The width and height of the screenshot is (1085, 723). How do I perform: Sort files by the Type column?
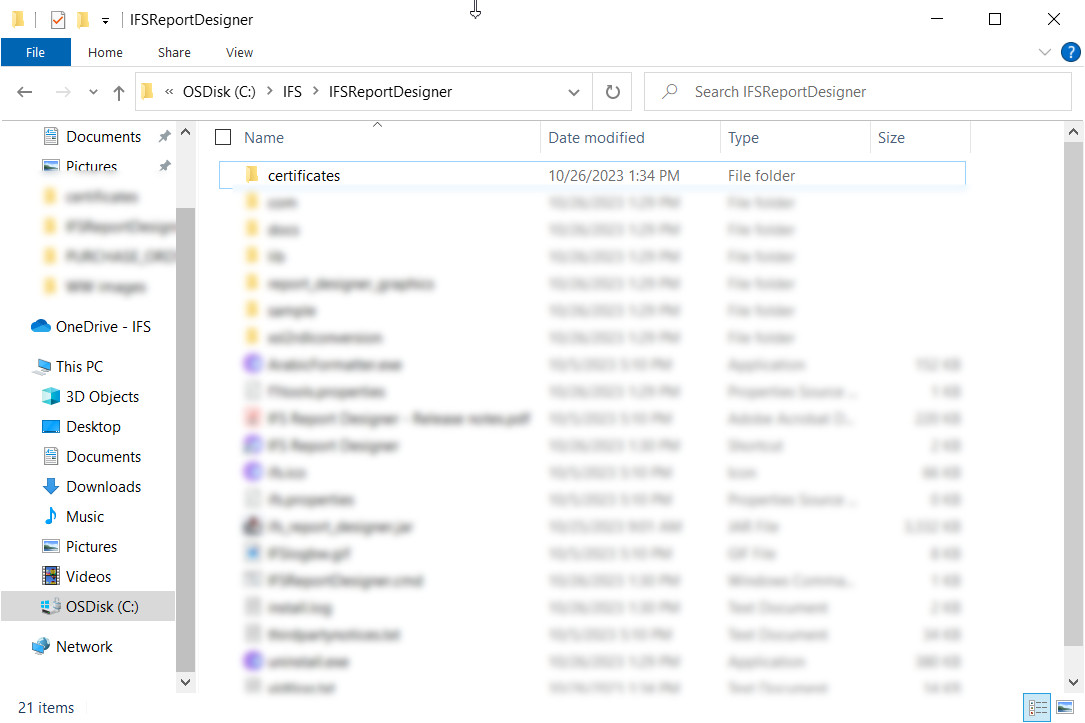(x=743, y=138)
